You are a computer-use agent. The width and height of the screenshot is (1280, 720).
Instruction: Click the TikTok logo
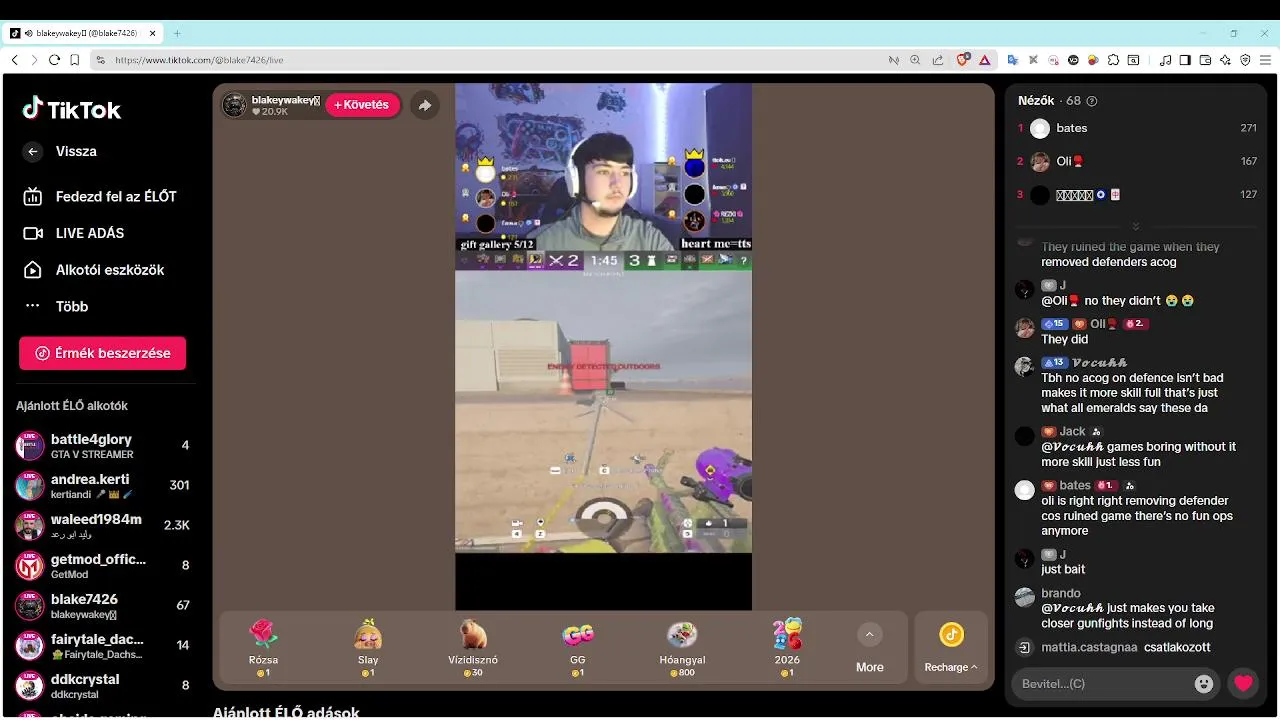click(x=71, y=109)
